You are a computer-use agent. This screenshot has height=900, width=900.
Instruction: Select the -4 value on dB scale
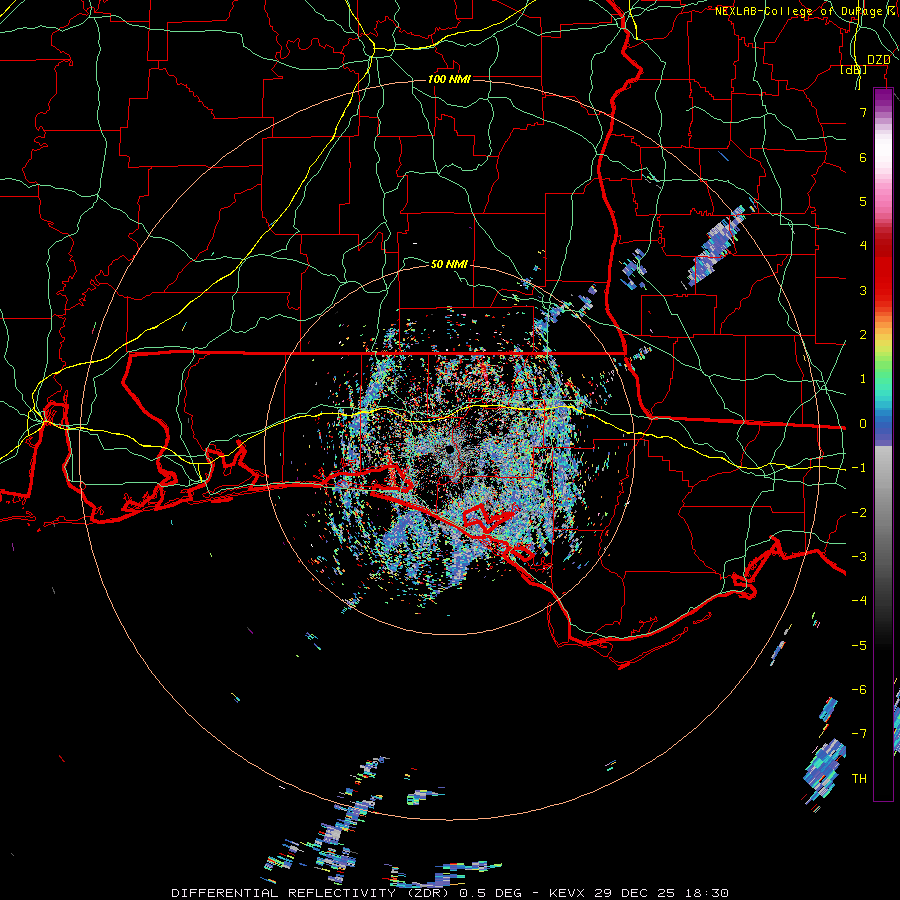coord(859,601)
